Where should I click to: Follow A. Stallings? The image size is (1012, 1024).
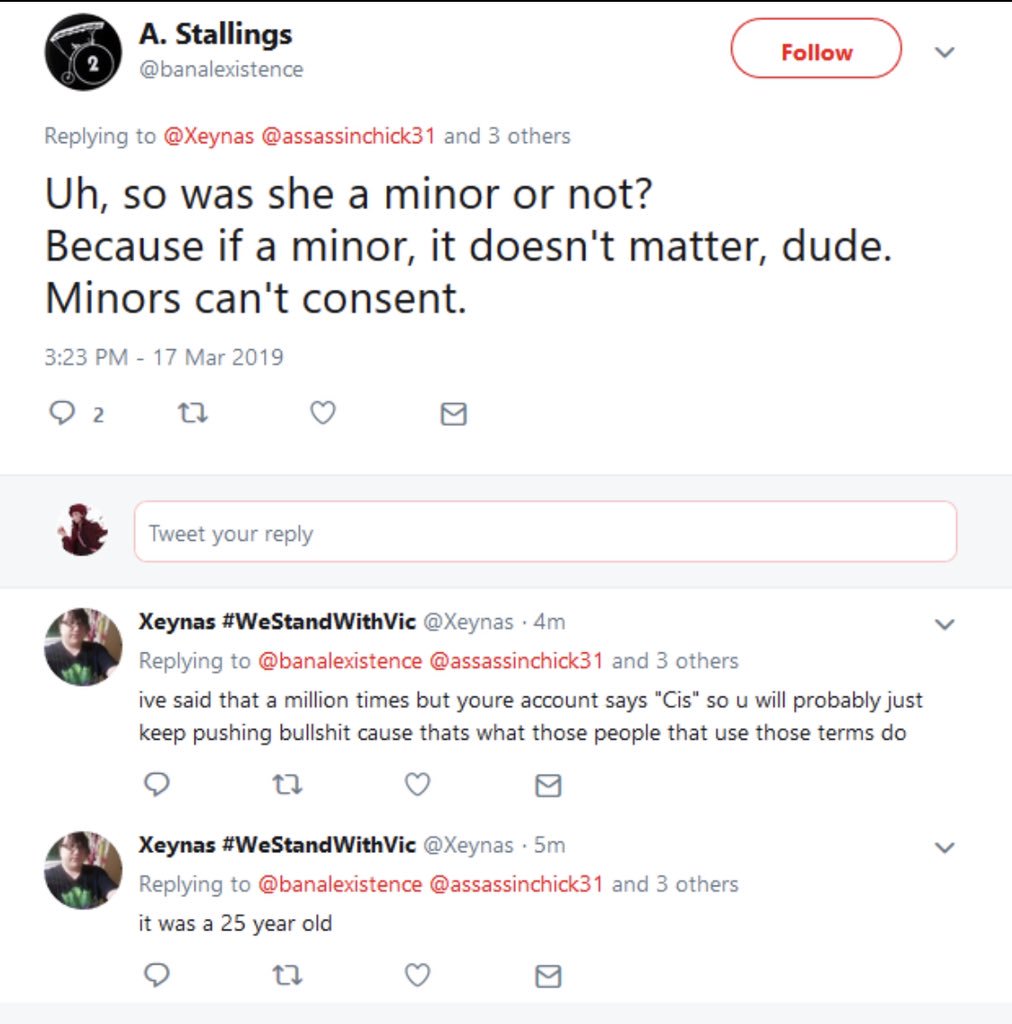point(816,52)
